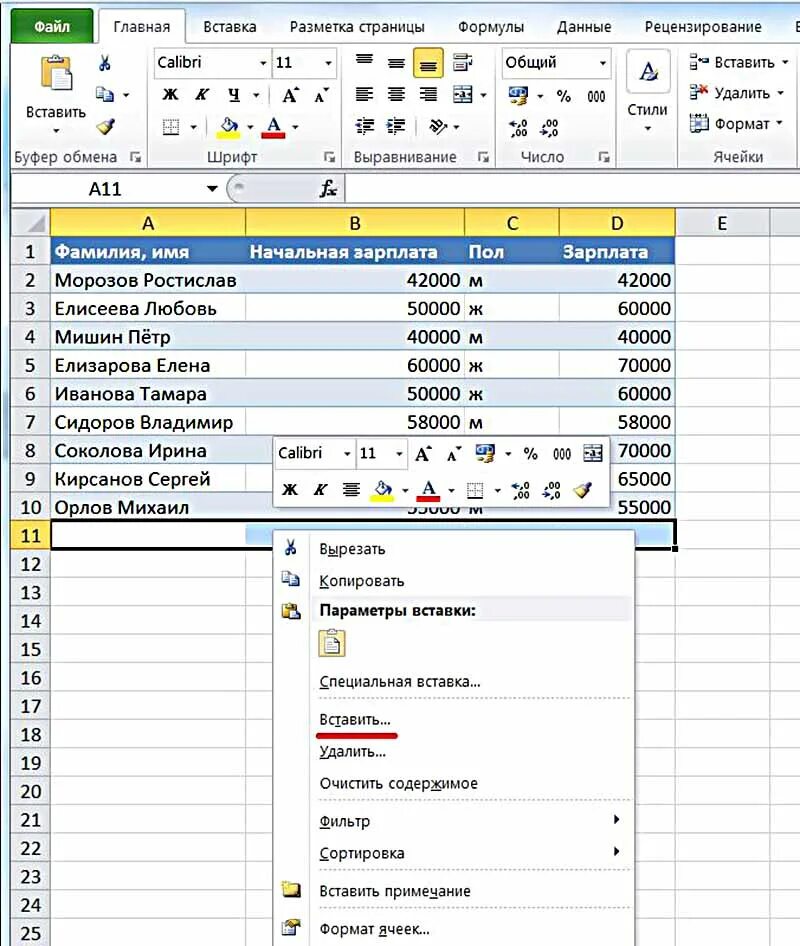The height and width of the screenshot is (946, 800).
Task: Click the Удалить cells button in the ribbon
Action: pyautogui.click(x=736, y=93)
